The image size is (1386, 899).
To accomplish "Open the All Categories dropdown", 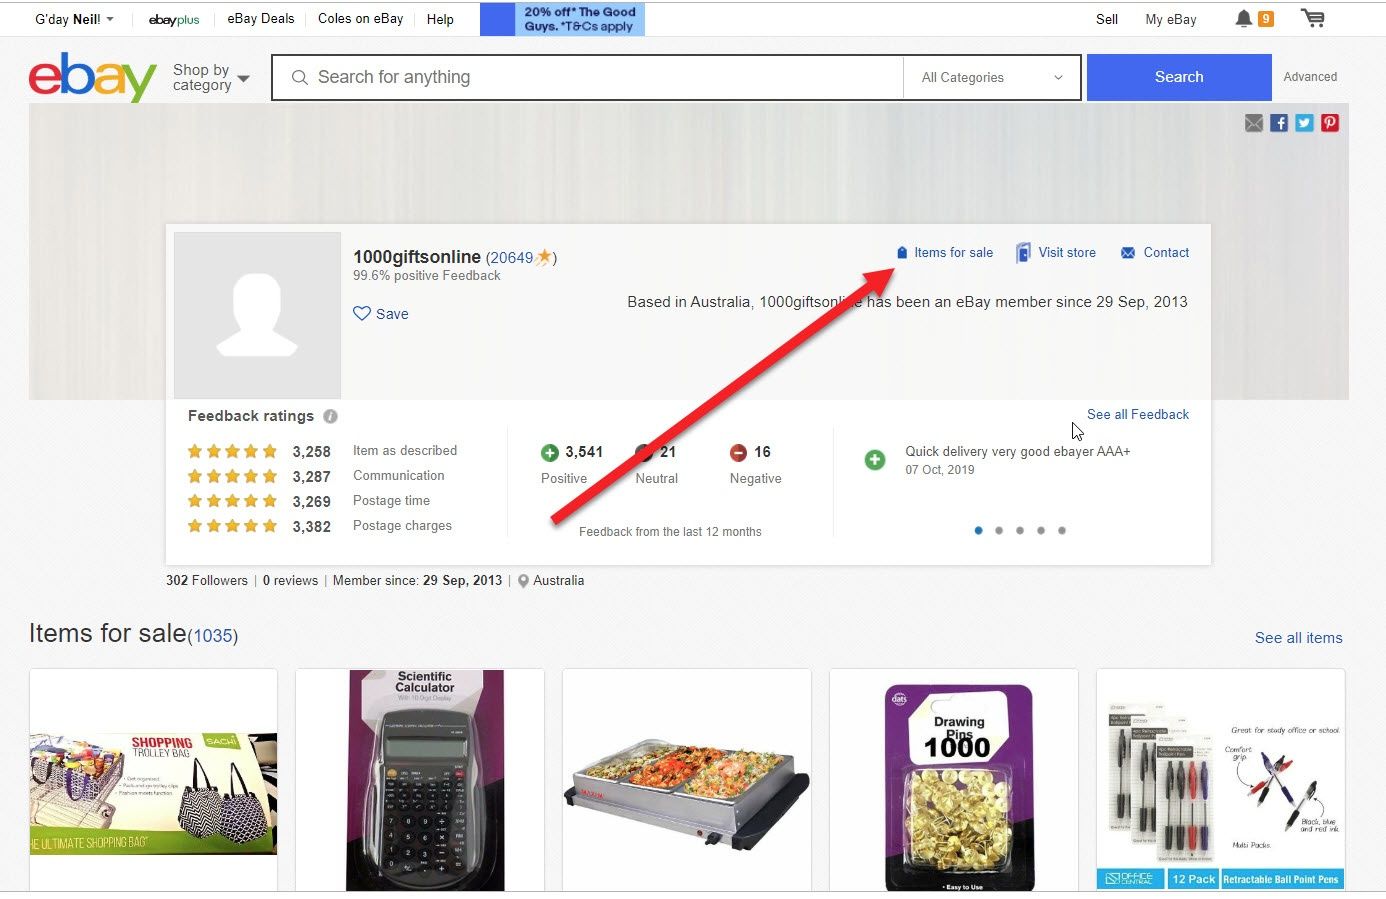I will (992, 77).
